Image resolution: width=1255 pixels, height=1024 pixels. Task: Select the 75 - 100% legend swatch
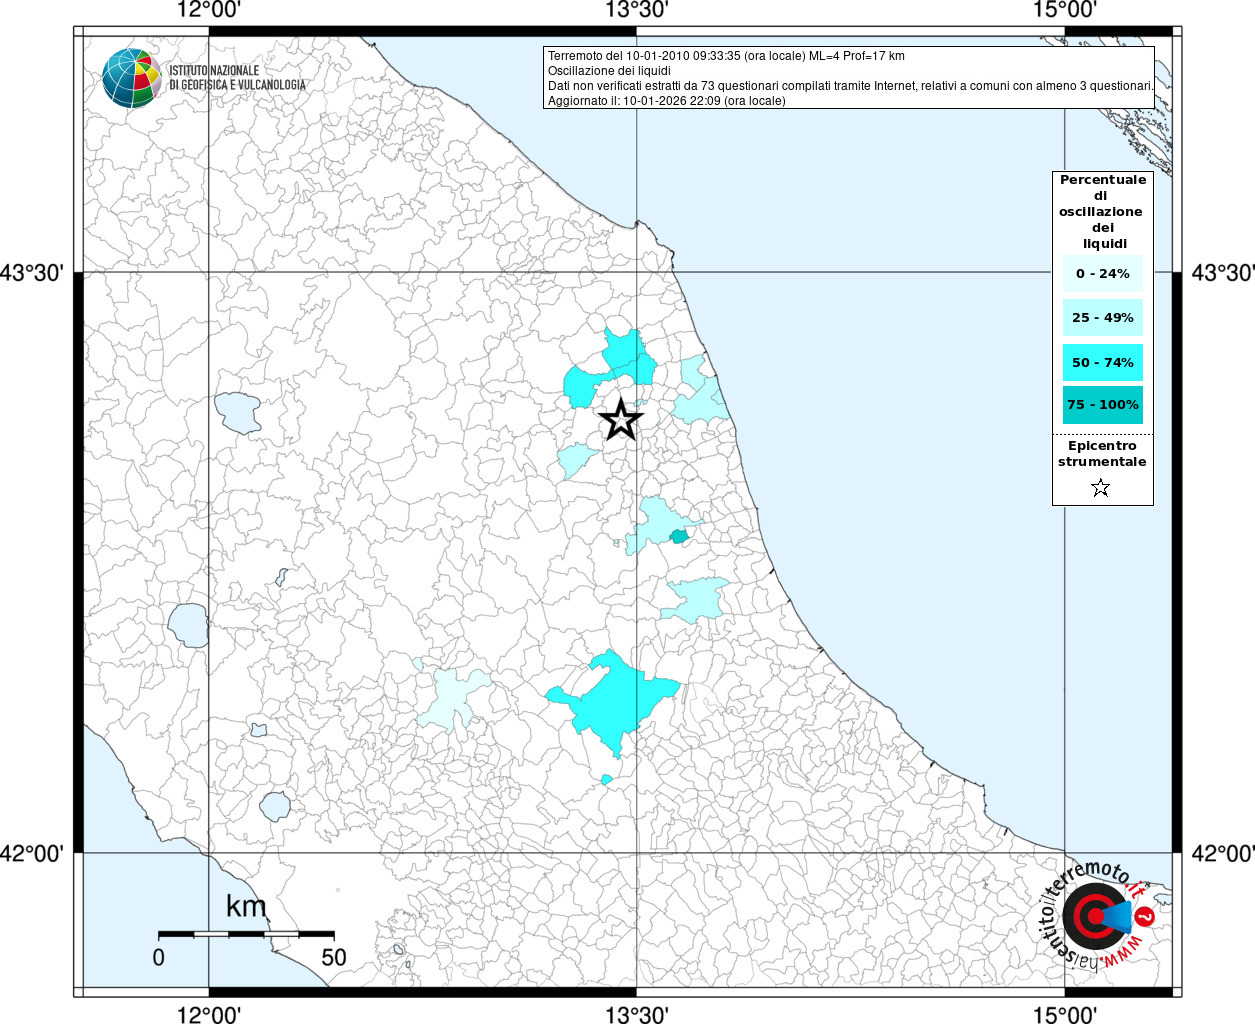point(1102,405)
